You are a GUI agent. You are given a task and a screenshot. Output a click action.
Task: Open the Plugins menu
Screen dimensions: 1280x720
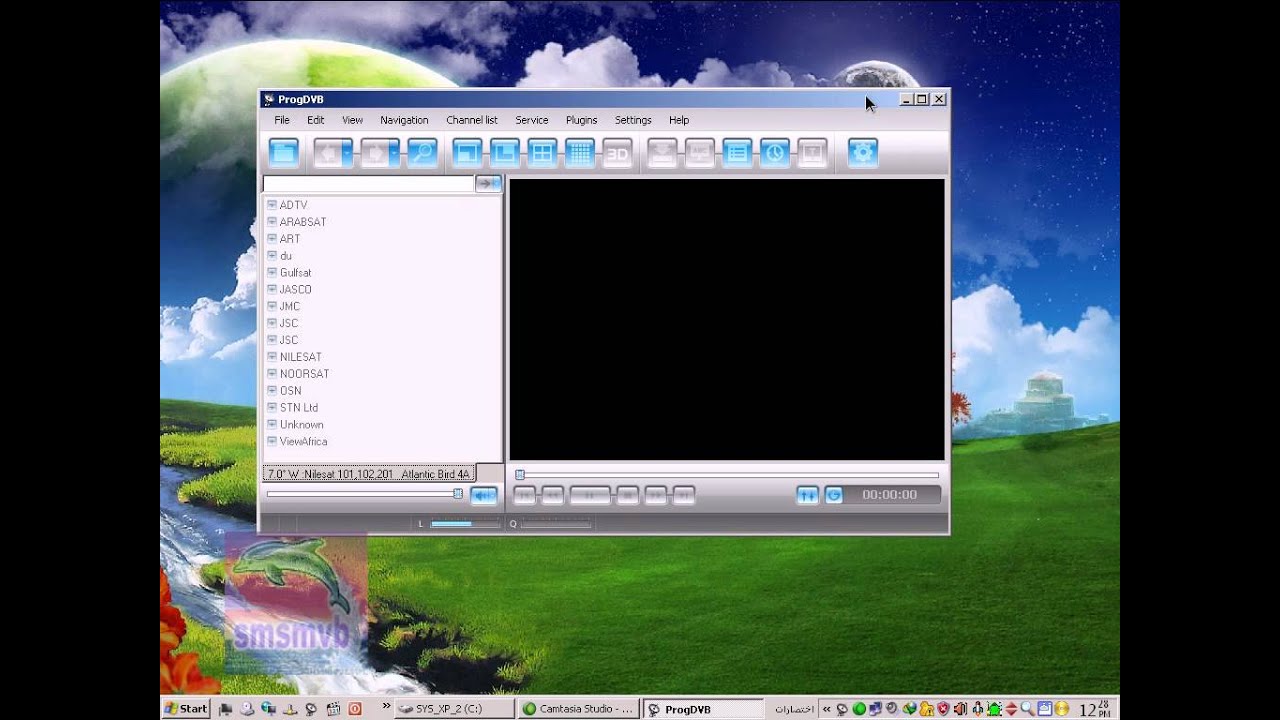[x=582, y=120]
